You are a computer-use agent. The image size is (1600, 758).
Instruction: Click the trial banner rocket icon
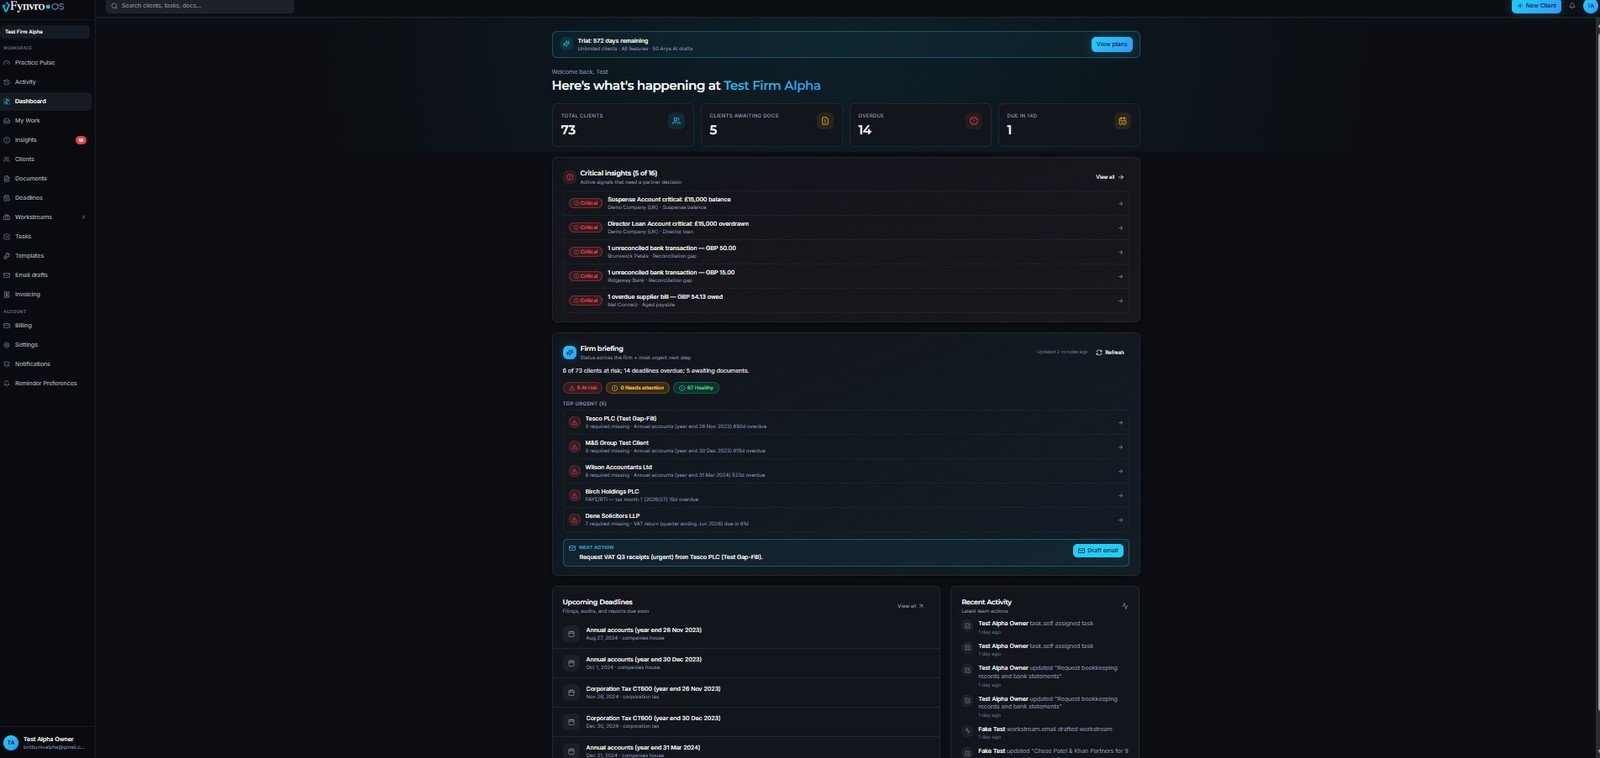(566, 45)
